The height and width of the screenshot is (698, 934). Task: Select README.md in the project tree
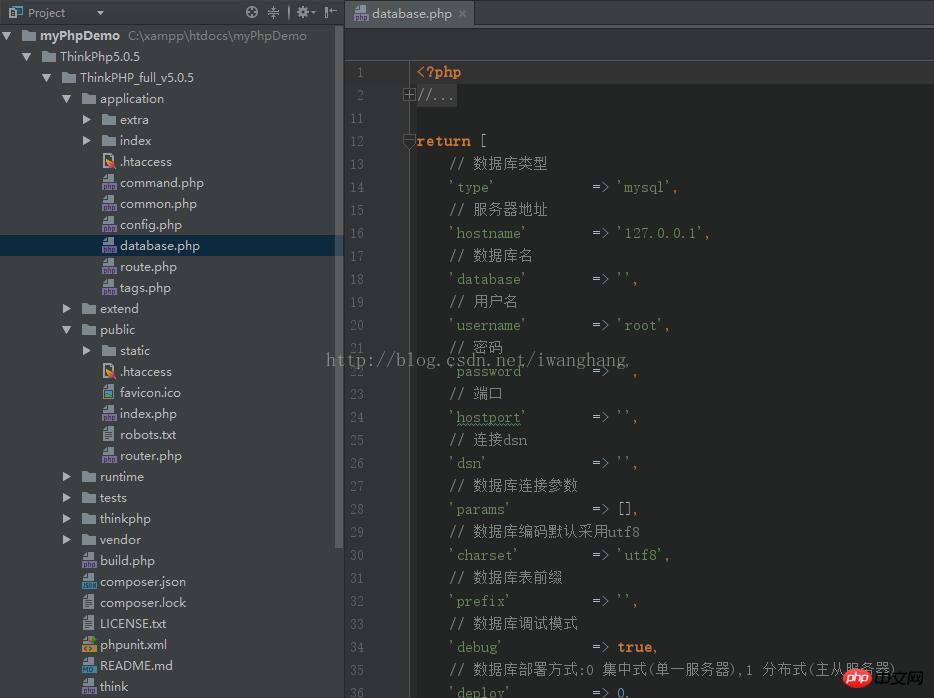click(136, 665)
